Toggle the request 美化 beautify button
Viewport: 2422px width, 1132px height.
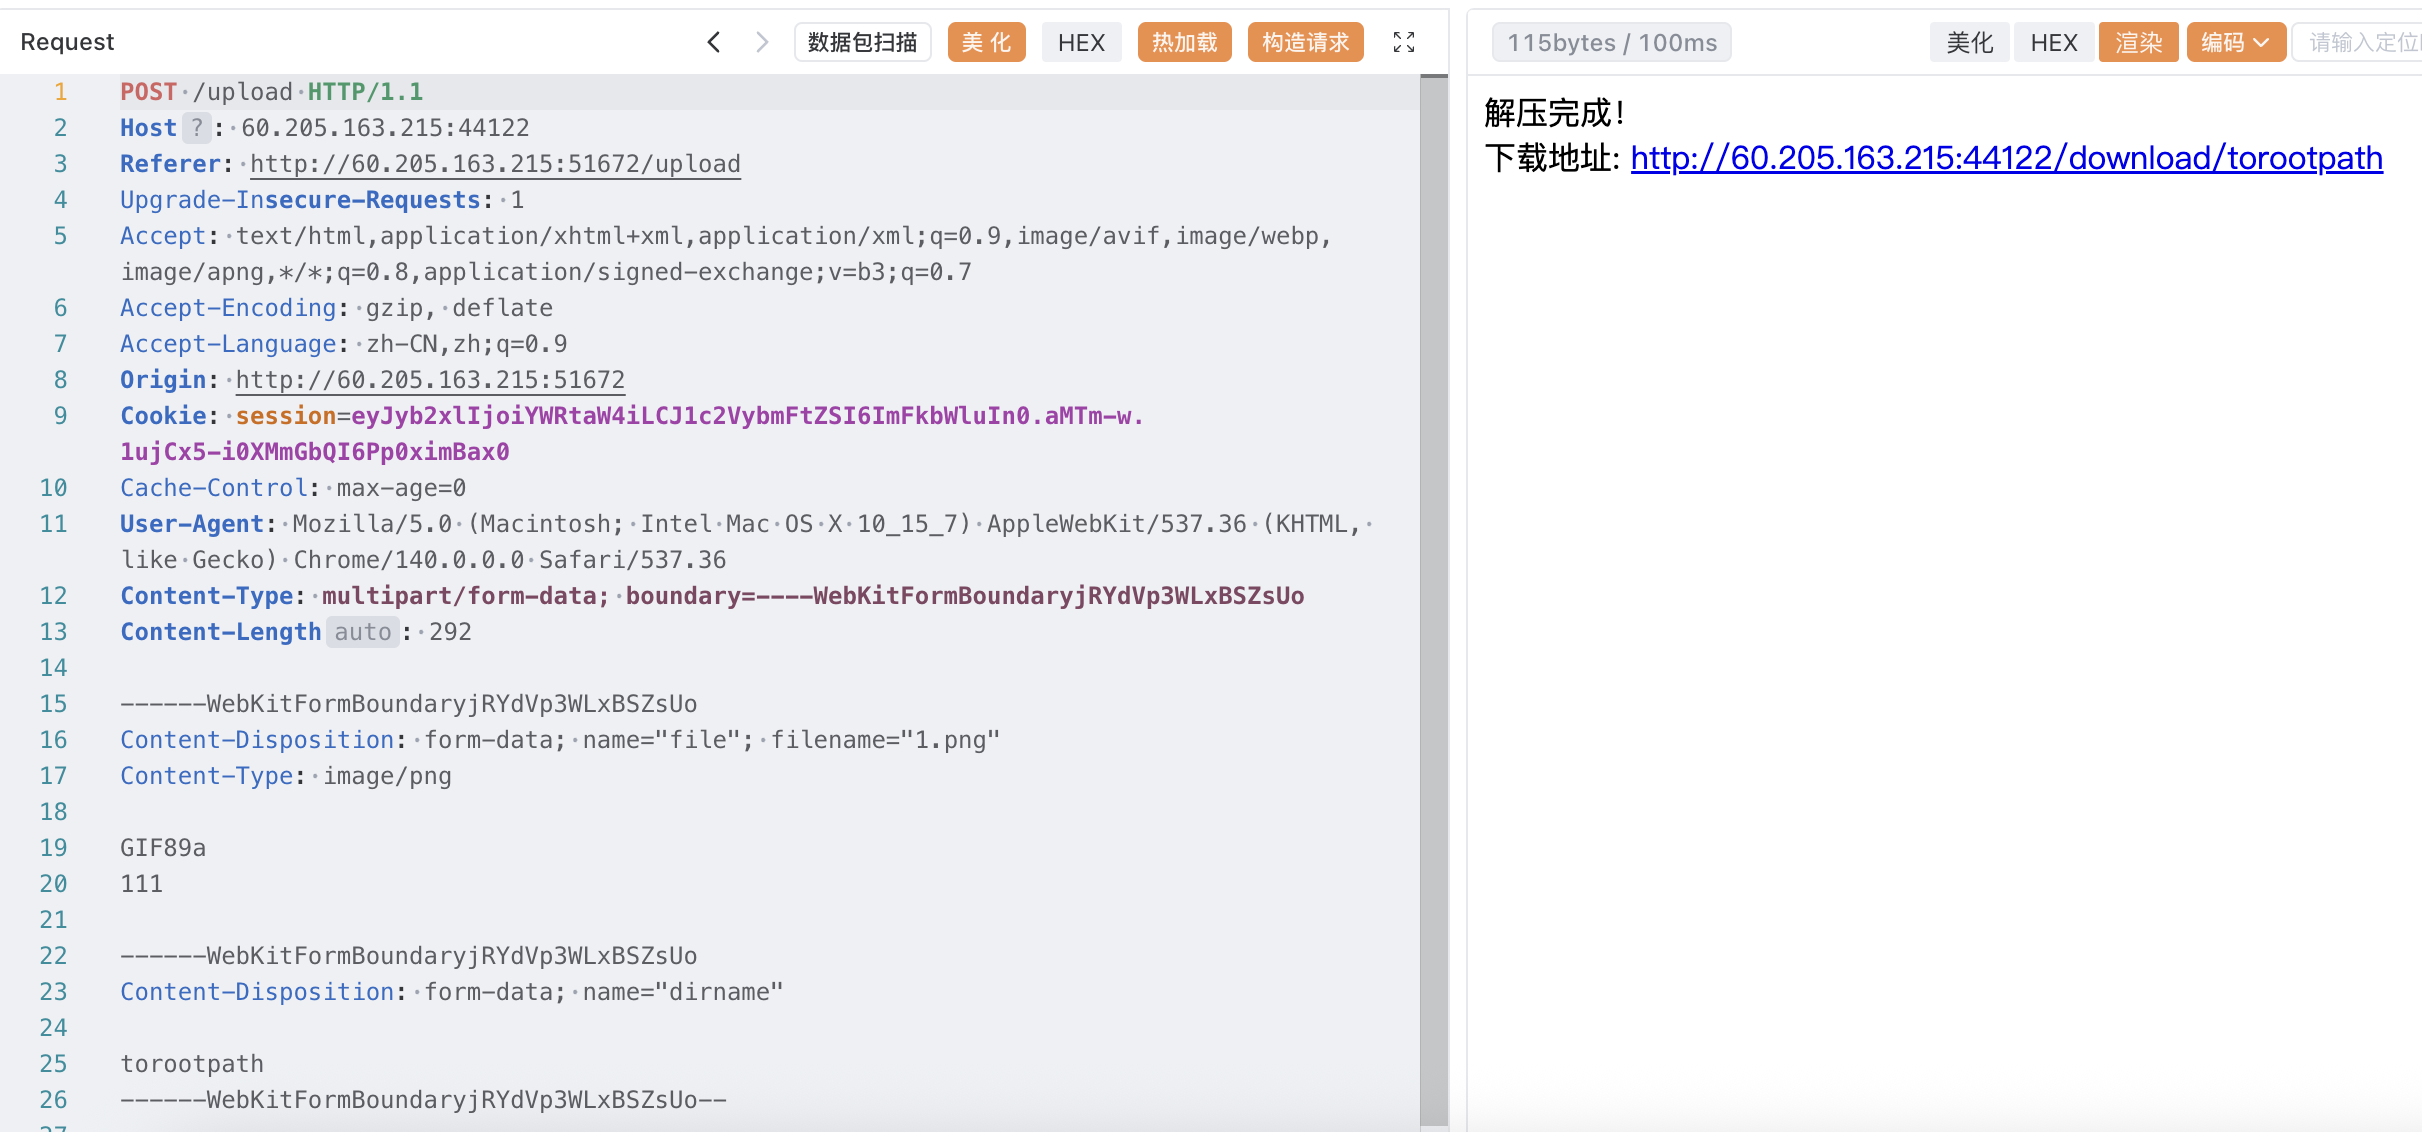point(987,42)
